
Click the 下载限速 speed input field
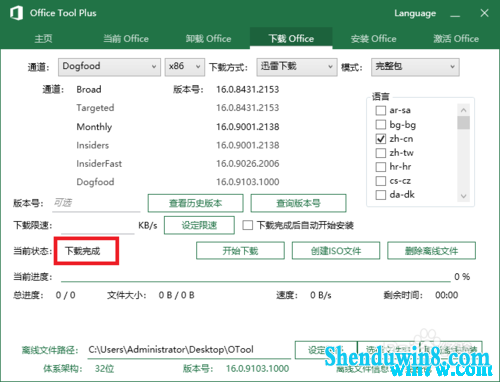[98, 226]
